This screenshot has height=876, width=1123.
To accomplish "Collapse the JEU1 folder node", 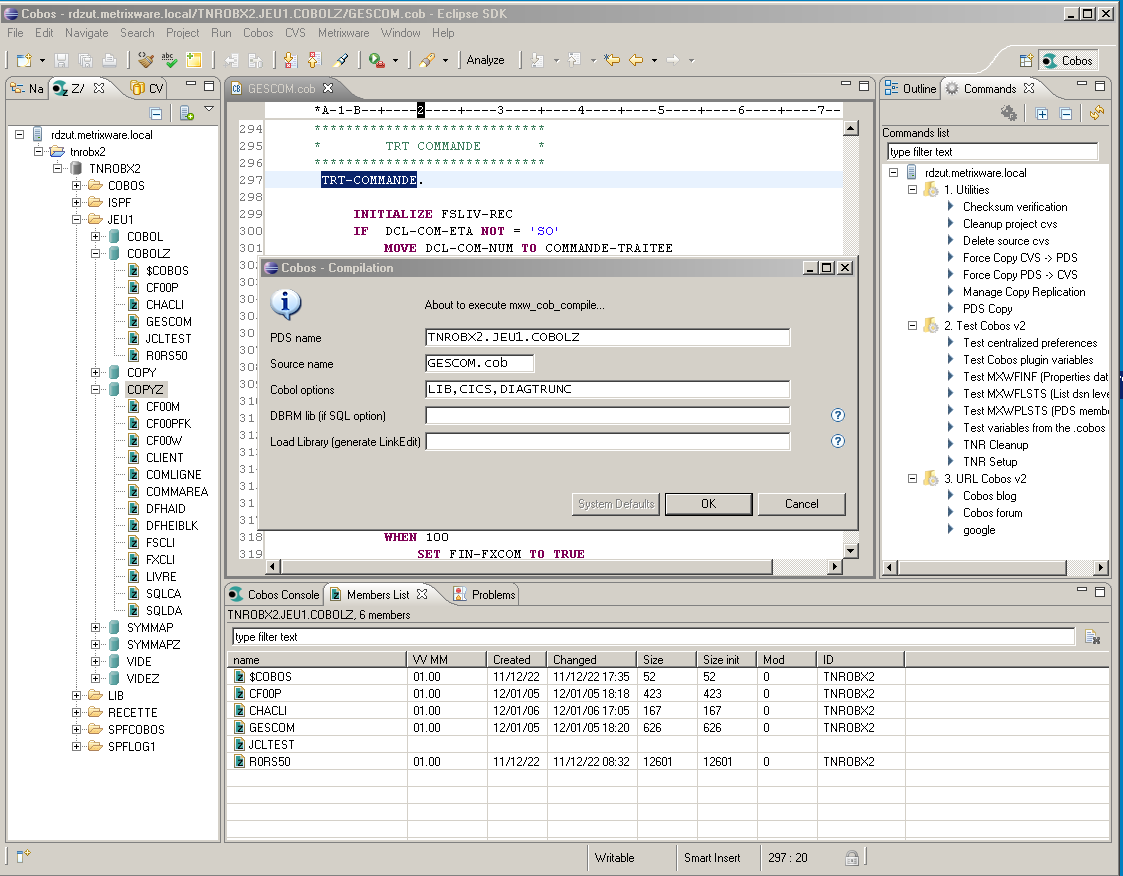I will coord(77,220).
